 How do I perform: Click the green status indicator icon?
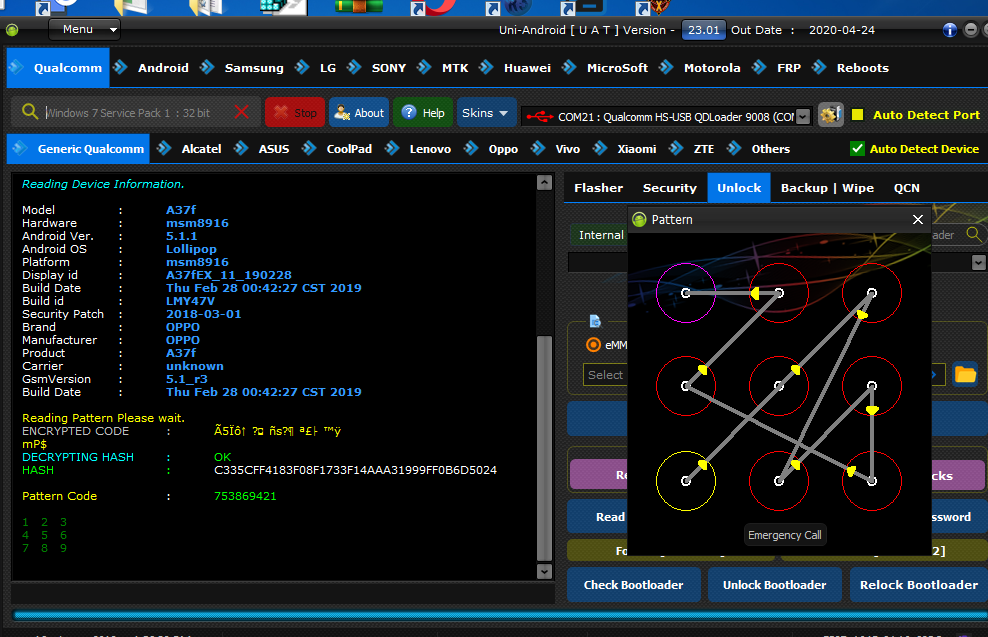(12, 30)
